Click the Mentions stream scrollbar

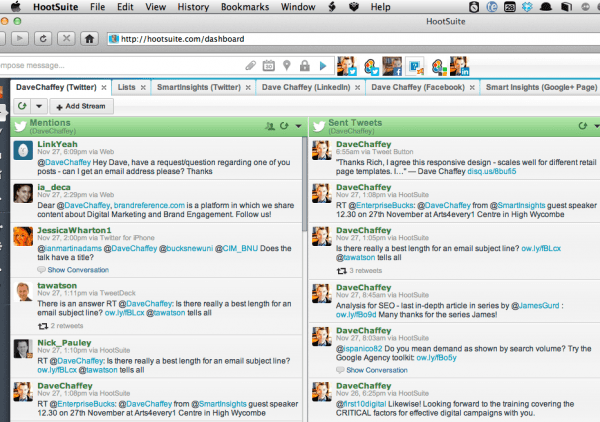coord(304,185)
